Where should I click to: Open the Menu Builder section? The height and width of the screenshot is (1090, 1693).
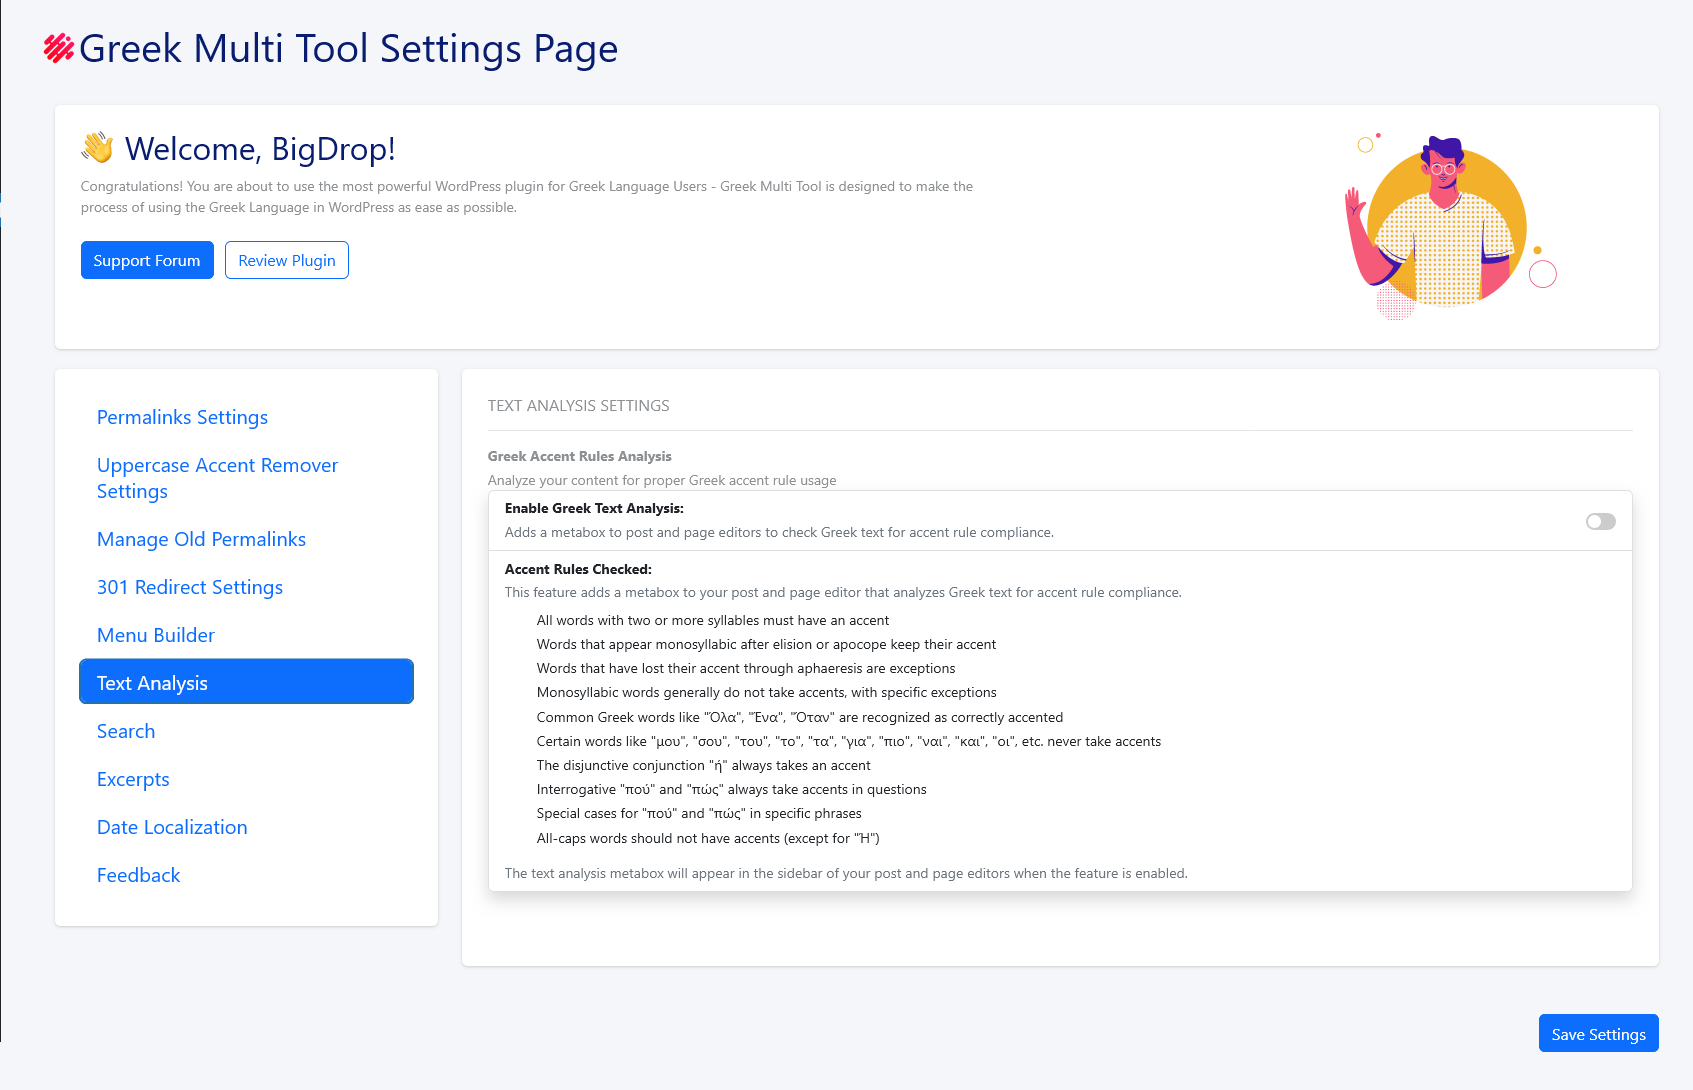(156, 635)
